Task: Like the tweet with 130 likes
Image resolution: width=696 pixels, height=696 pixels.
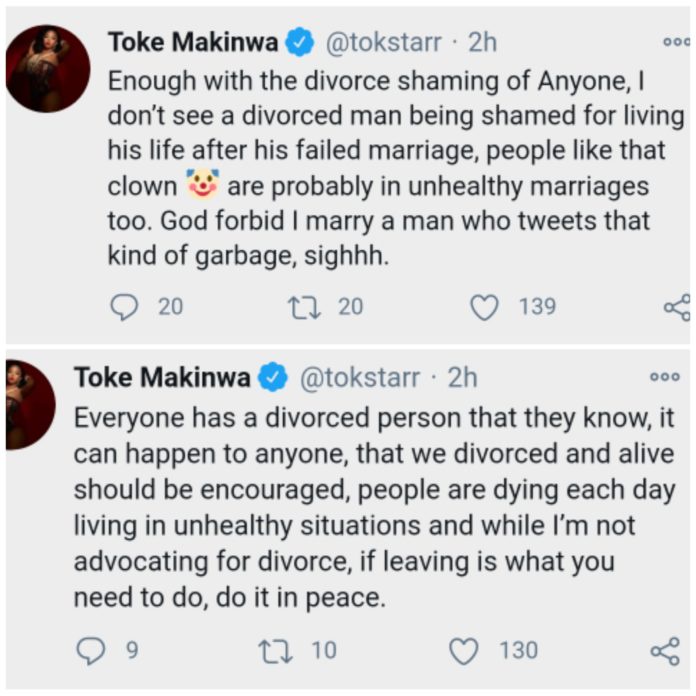Action: coord(463,651)
